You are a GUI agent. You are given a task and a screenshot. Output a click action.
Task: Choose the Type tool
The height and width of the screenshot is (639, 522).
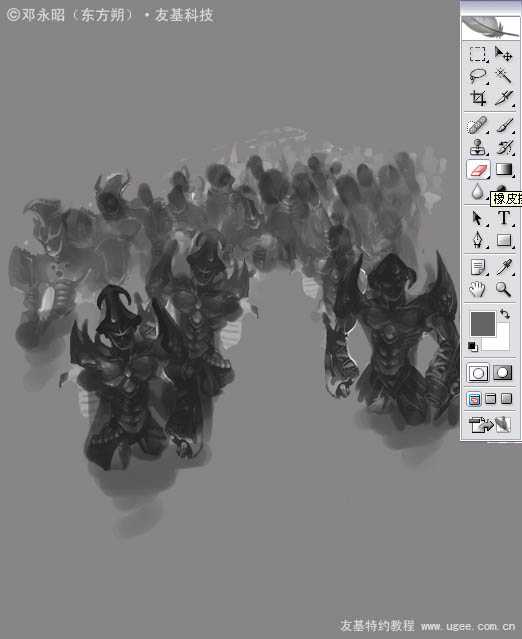click(x=504, y=218)
